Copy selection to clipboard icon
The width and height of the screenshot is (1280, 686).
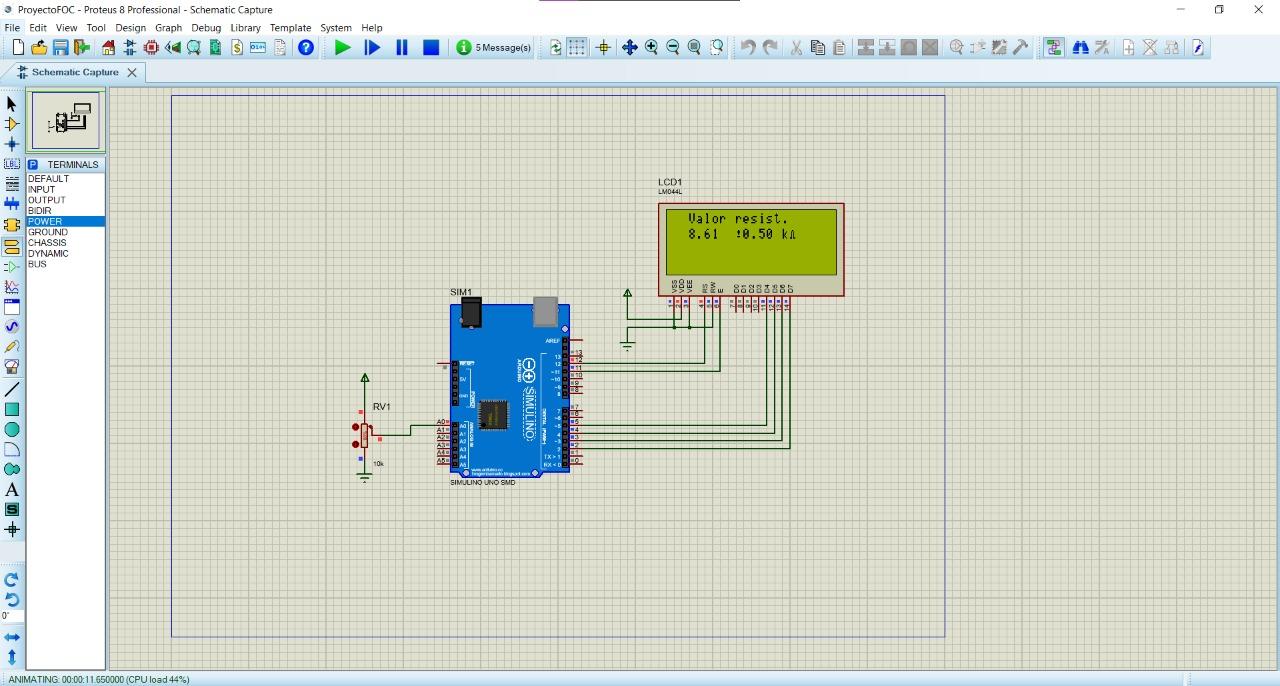(817, 47)
